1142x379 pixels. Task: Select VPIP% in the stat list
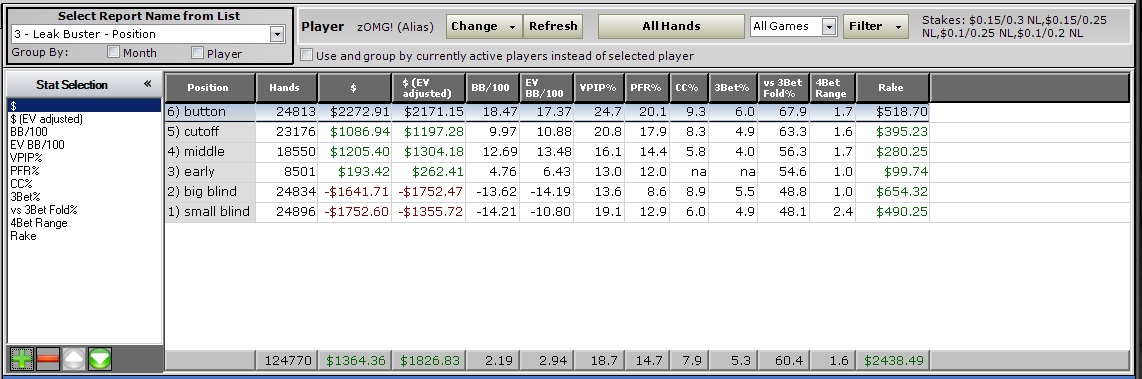[25, 157]
